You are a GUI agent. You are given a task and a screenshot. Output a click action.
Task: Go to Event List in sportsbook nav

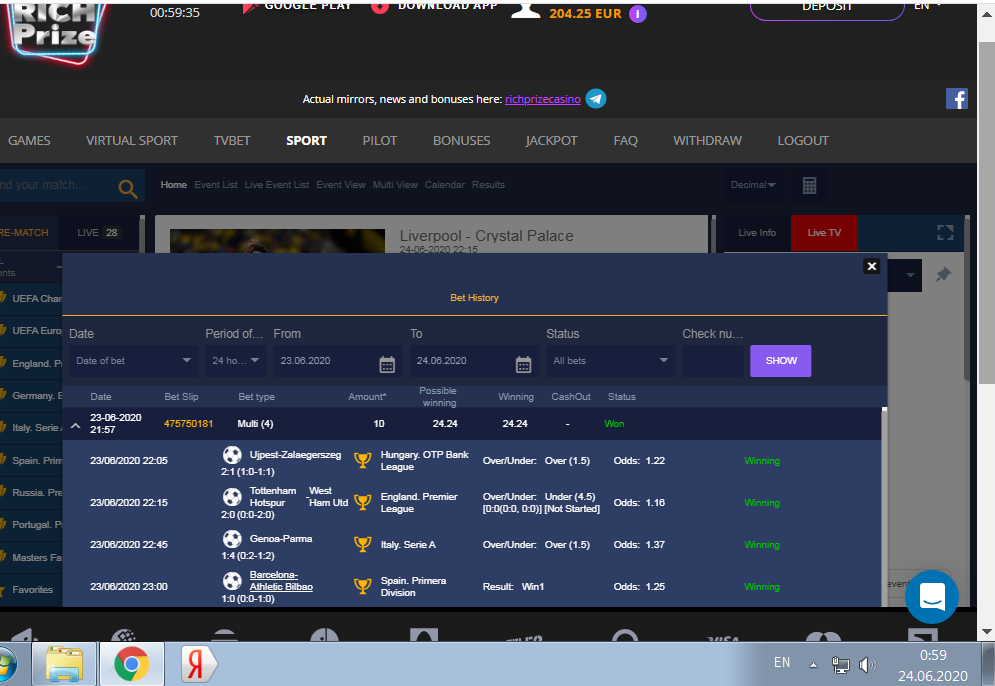tap(216, 185)
